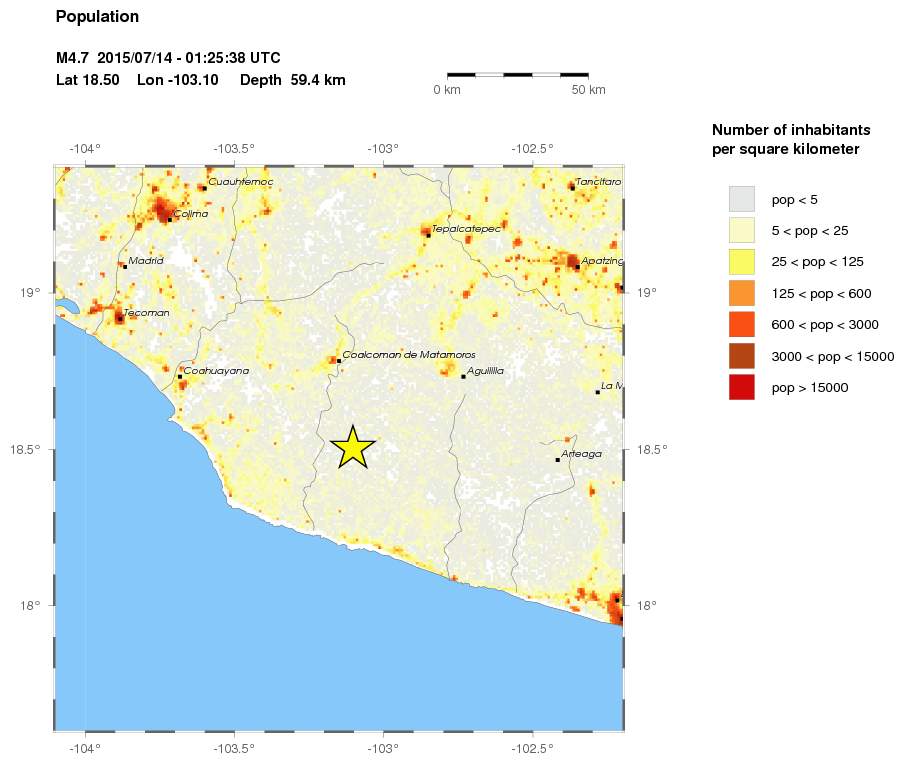Click the 'Lon -103.10' value
The height and width of the screenshot is (763, 904).
click(x=178, y=80)
